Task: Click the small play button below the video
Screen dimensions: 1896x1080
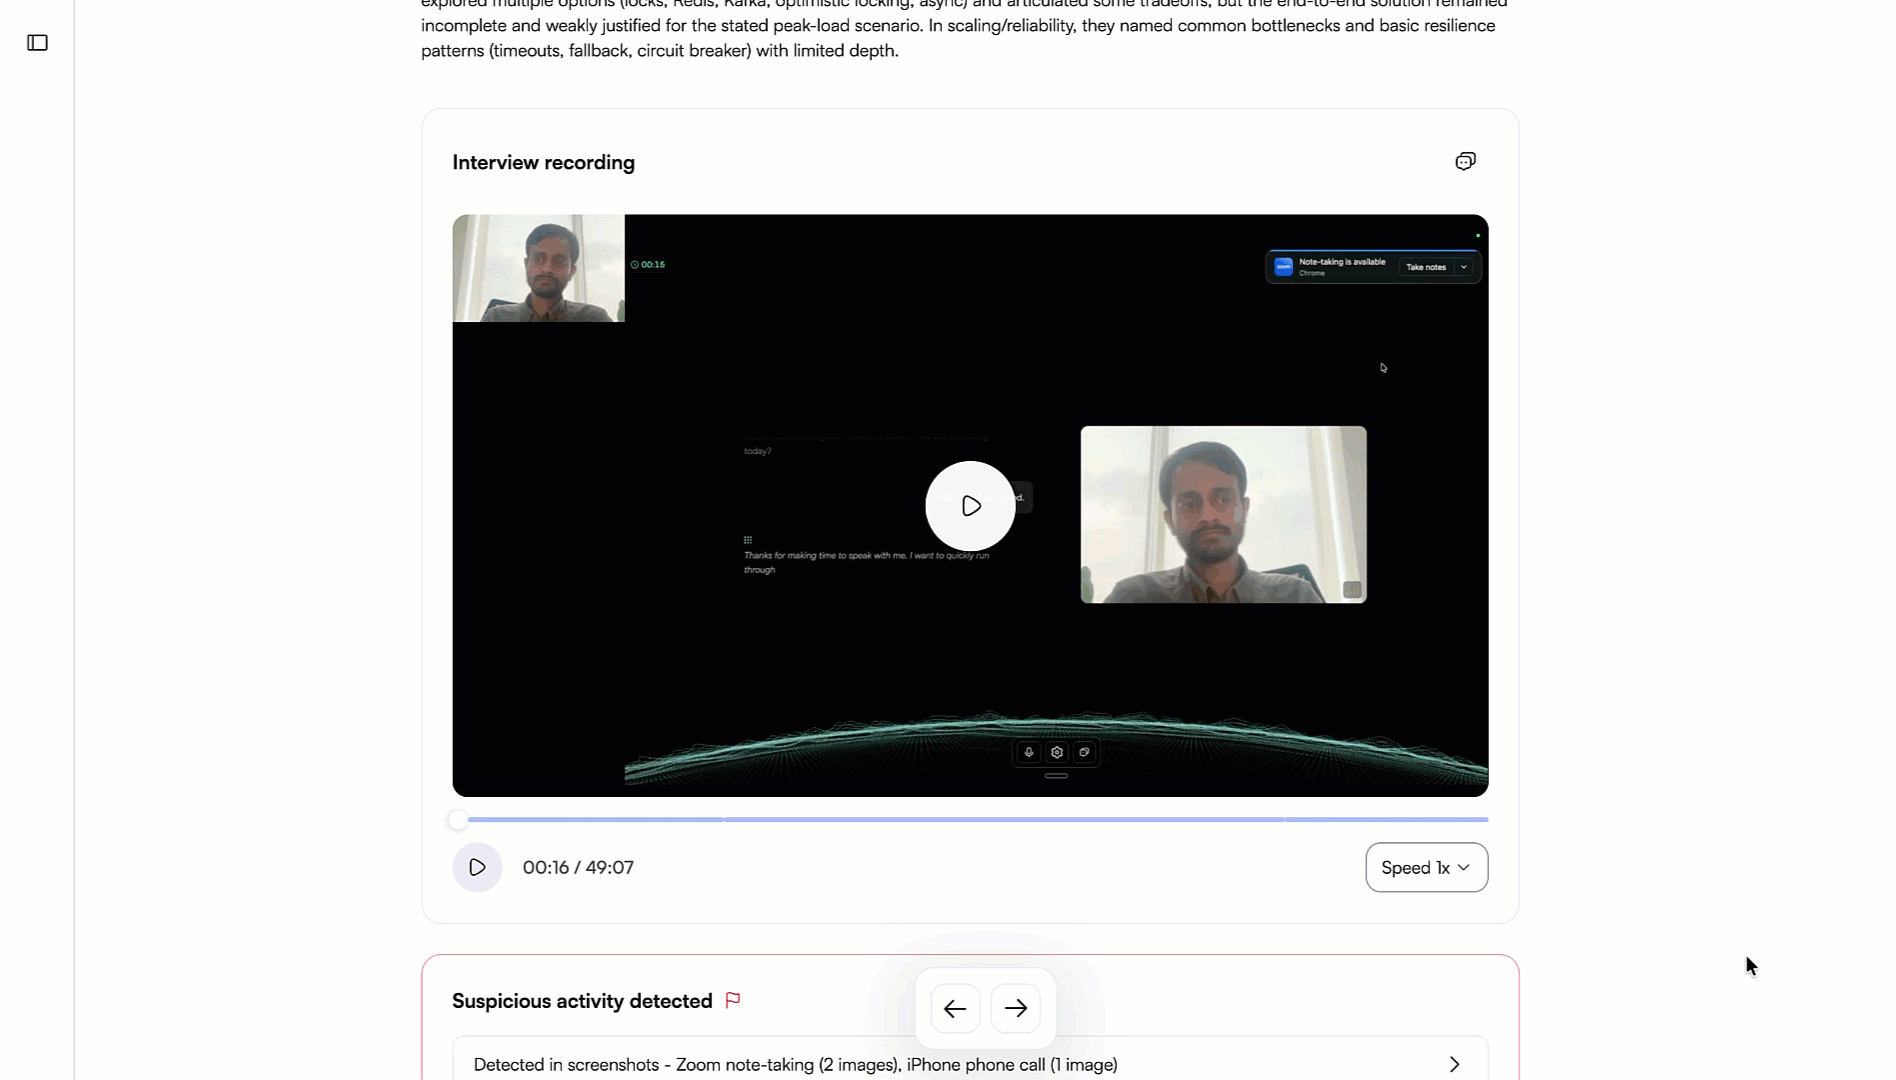Action: [x=477, y=867]
